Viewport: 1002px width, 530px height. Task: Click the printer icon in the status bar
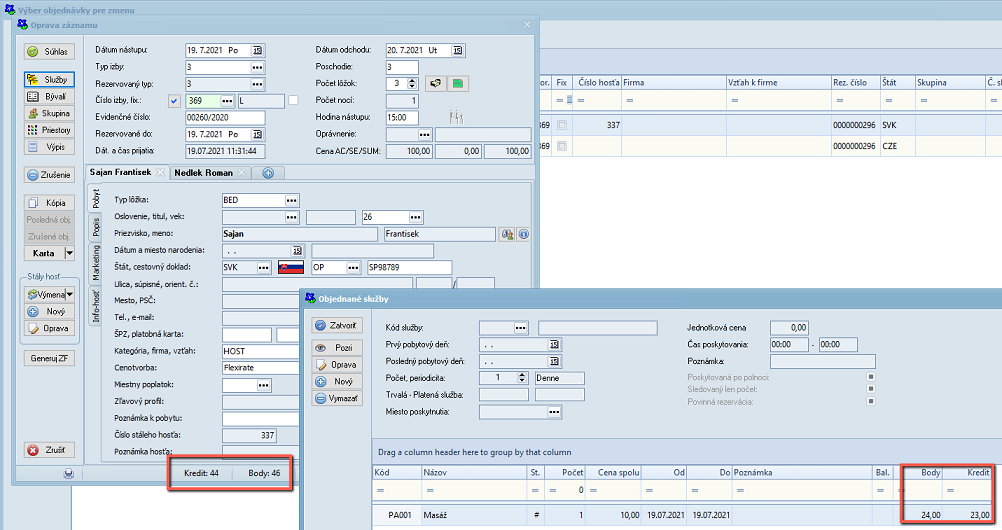pyautogui.click(x=68, y=473)
